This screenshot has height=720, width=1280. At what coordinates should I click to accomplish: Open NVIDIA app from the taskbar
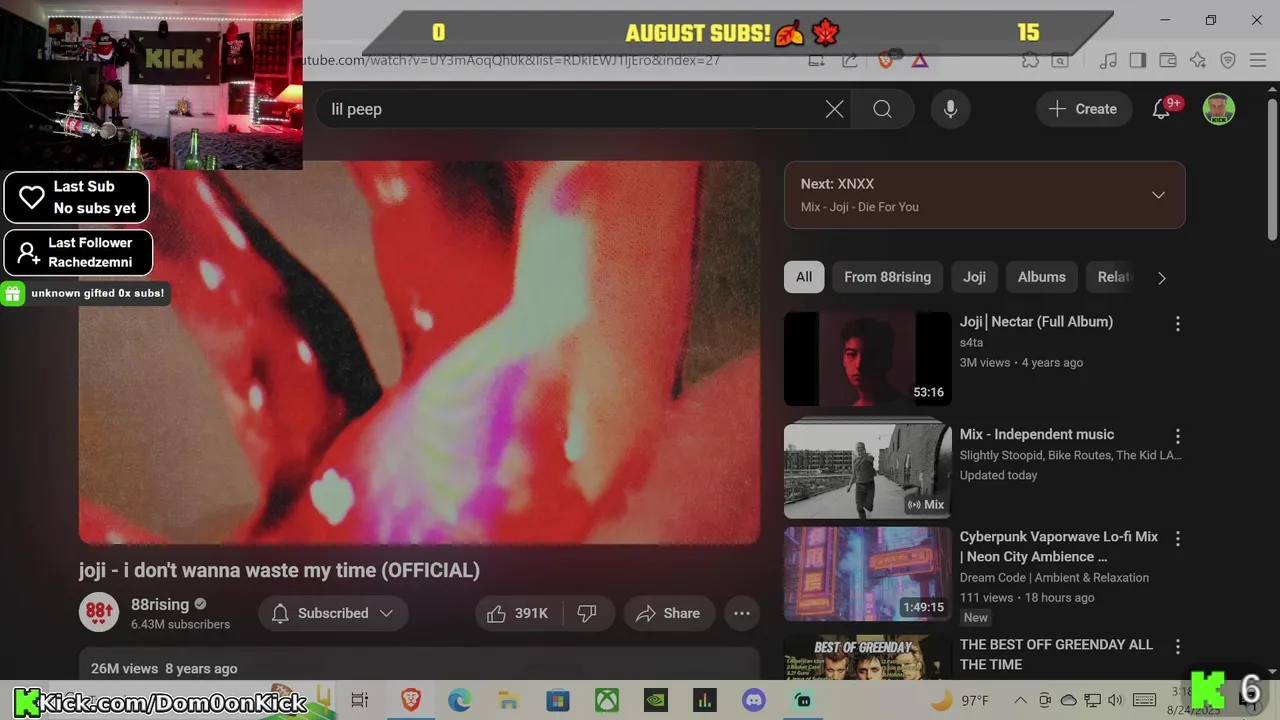[x=655, y=700]
